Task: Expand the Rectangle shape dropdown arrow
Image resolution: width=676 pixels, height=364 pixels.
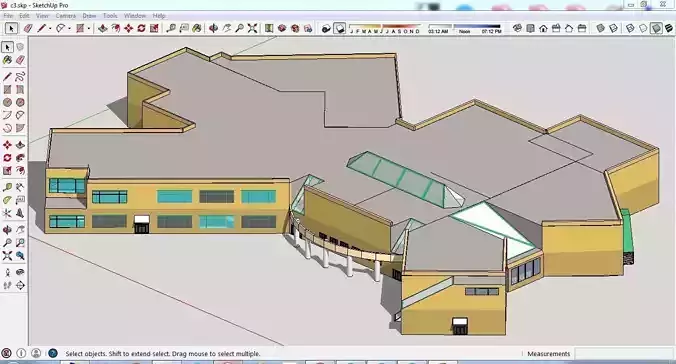Action: [89, 28]
